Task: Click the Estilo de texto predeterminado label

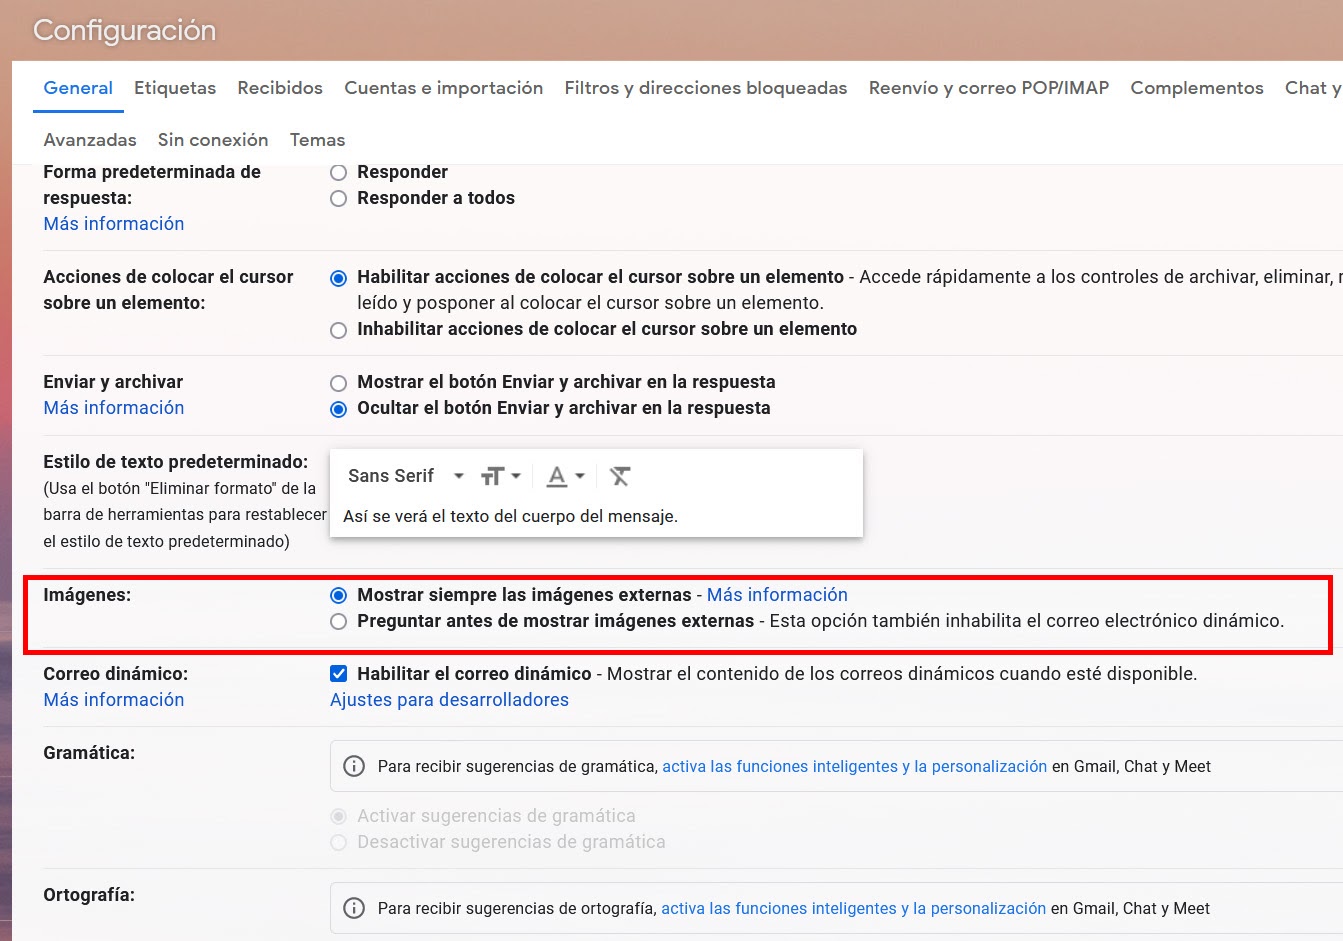Action: coord(176,462)
